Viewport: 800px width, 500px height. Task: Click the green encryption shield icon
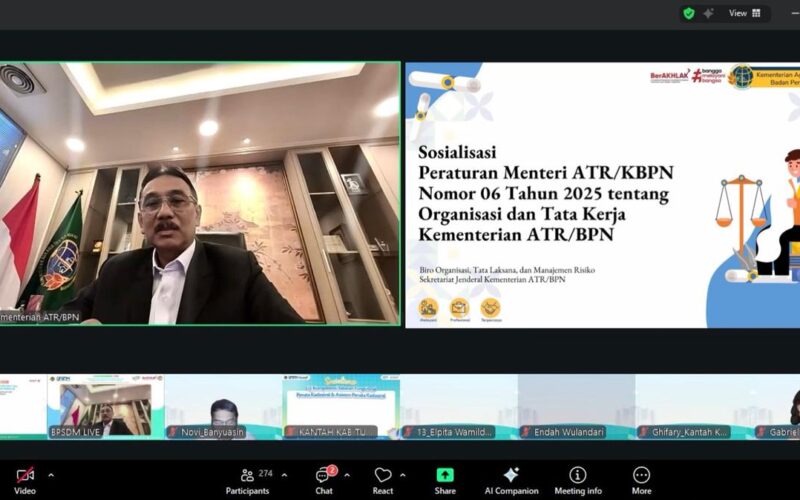coord(689,13)
